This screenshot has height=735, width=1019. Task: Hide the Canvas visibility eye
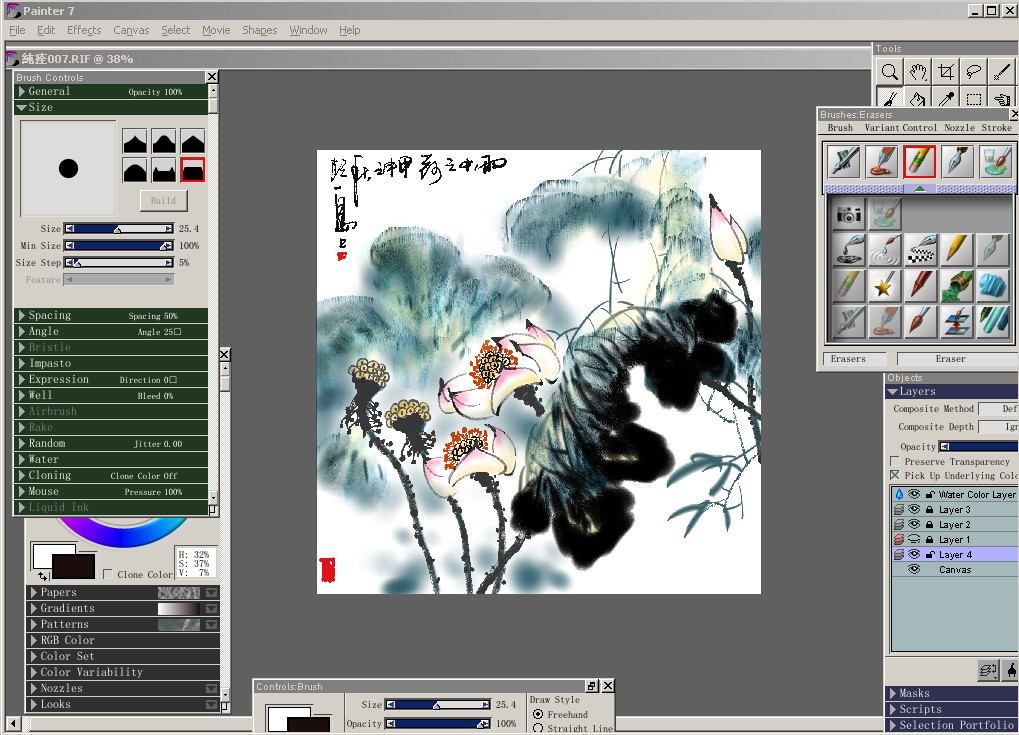point(914,569)
